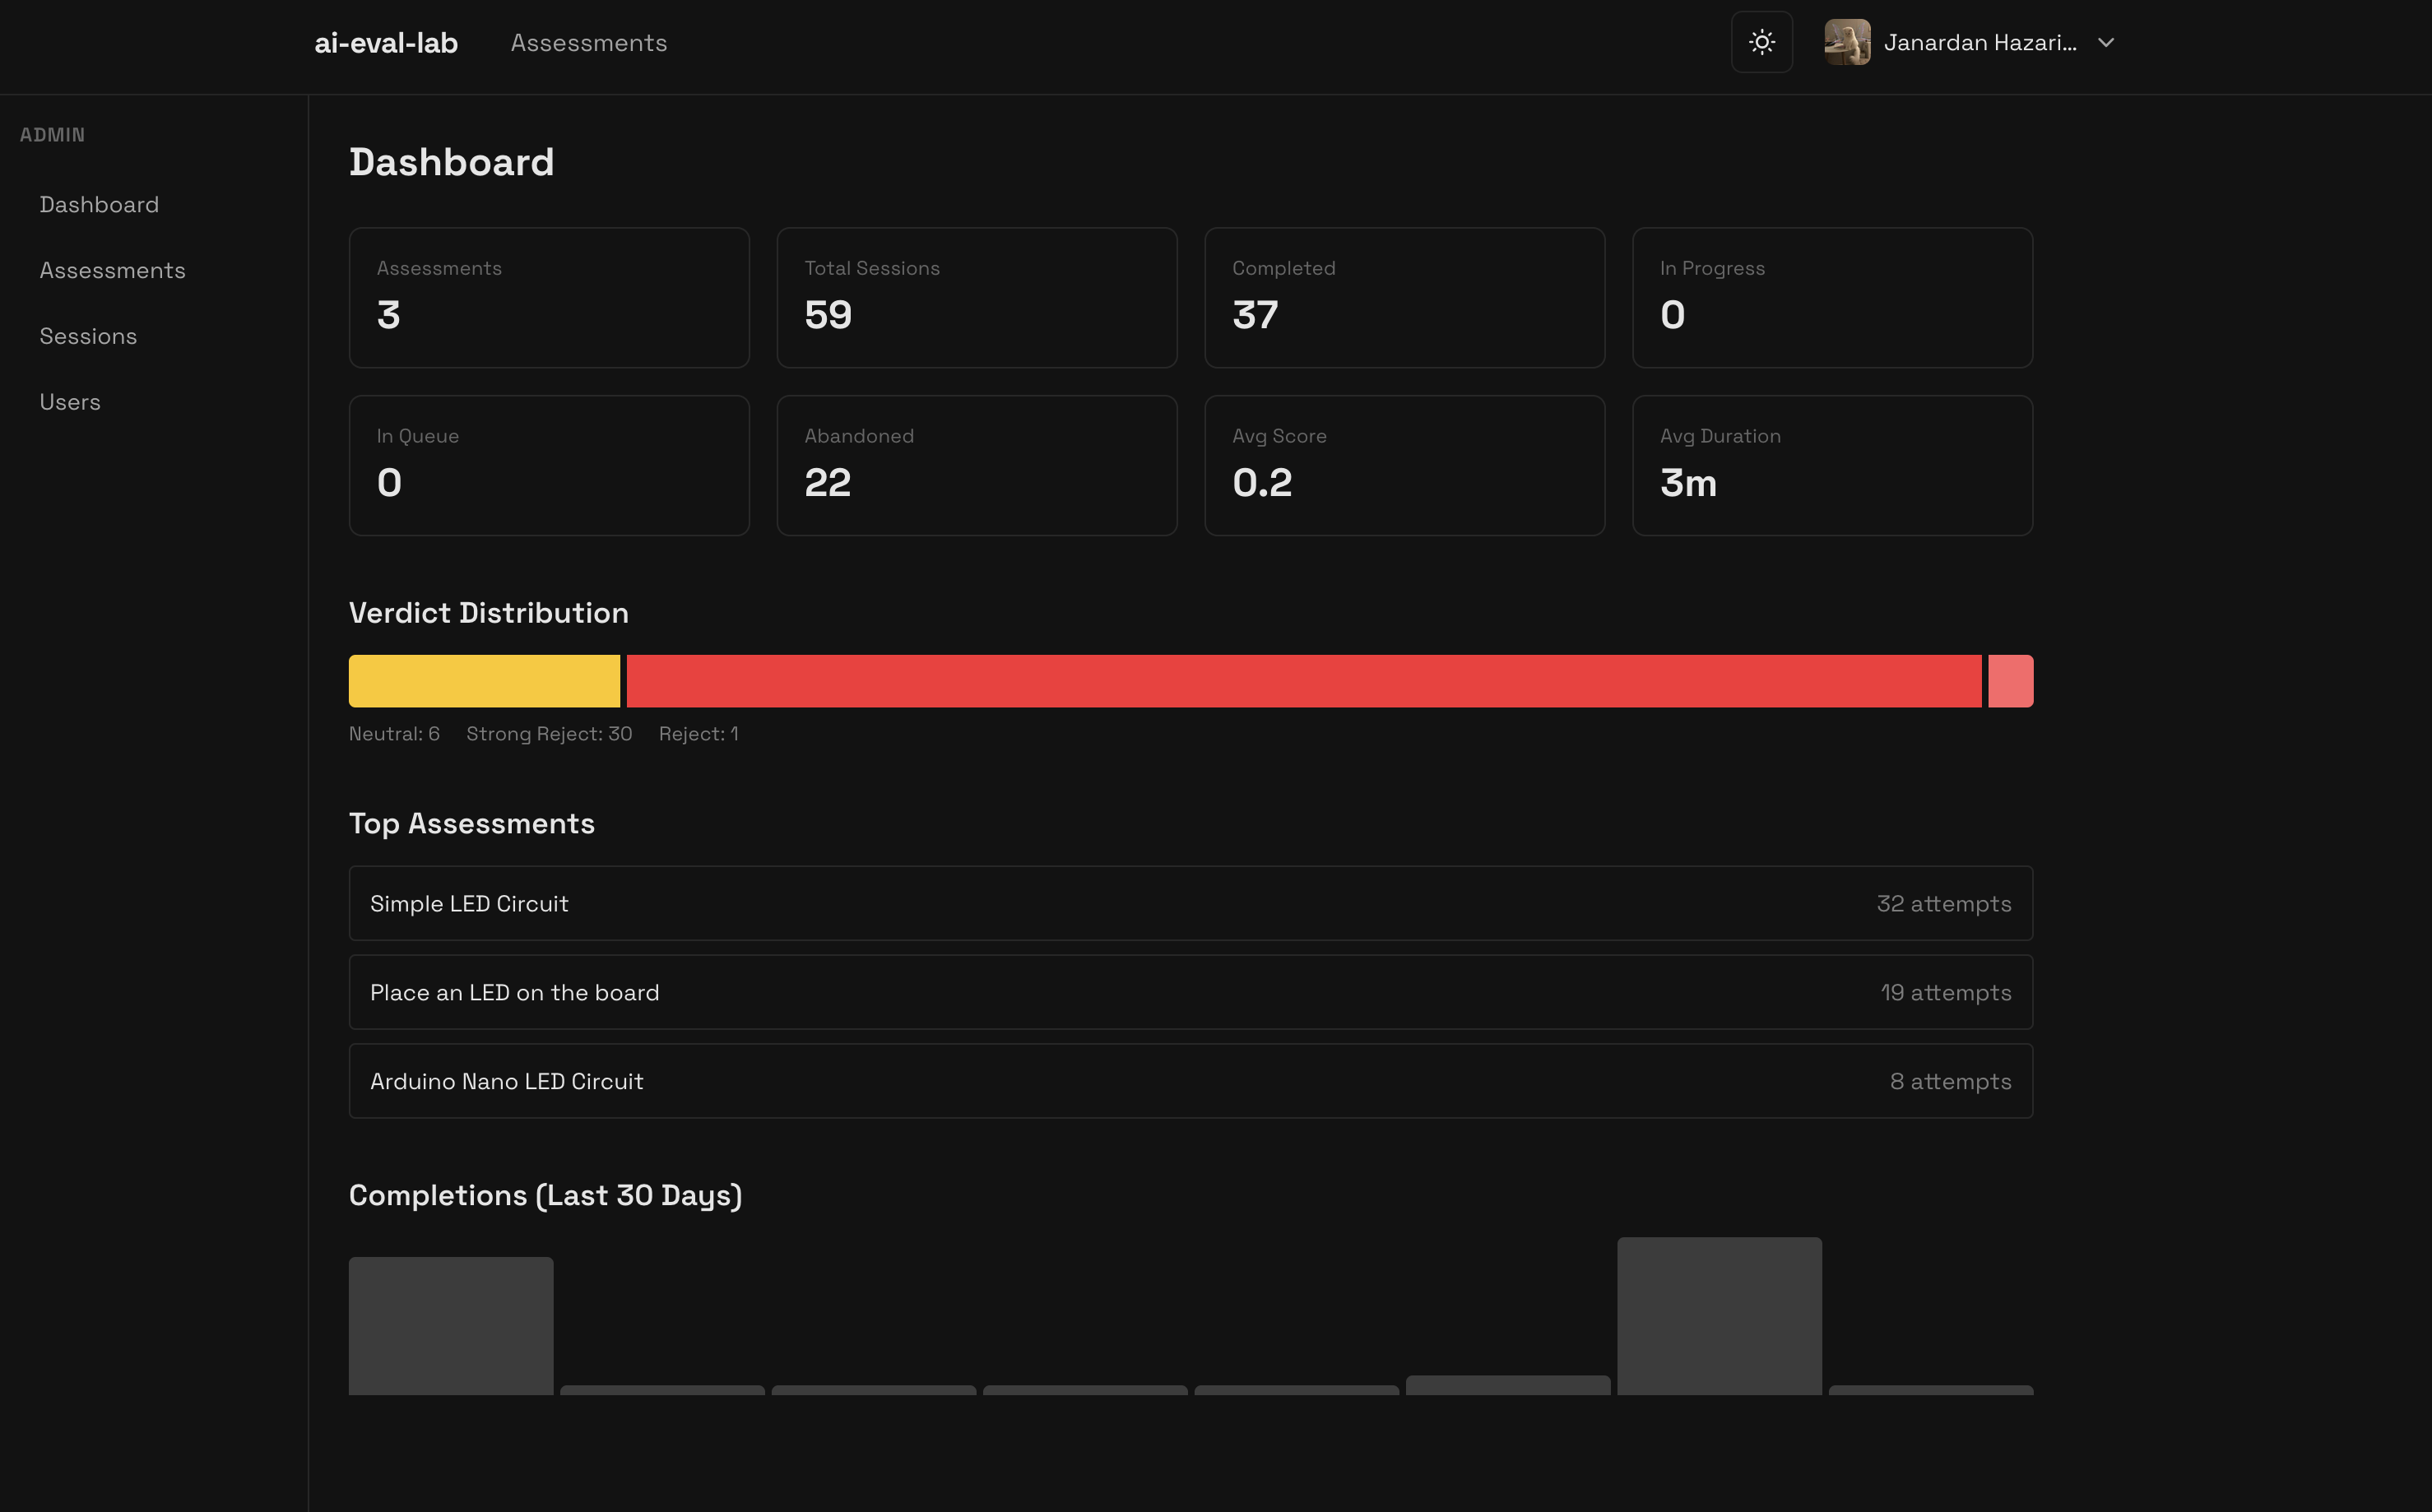This screenshot has height=1512, width=2432.
Task: Click the Completed stat card
Action: [1404, 297]
